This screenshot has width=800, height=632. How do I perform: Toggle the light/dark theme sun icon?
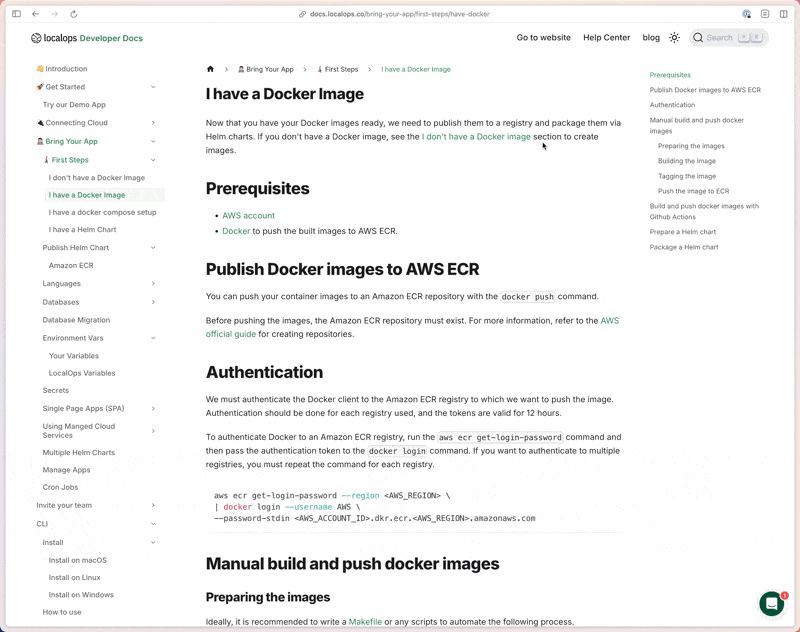point(674,38)
